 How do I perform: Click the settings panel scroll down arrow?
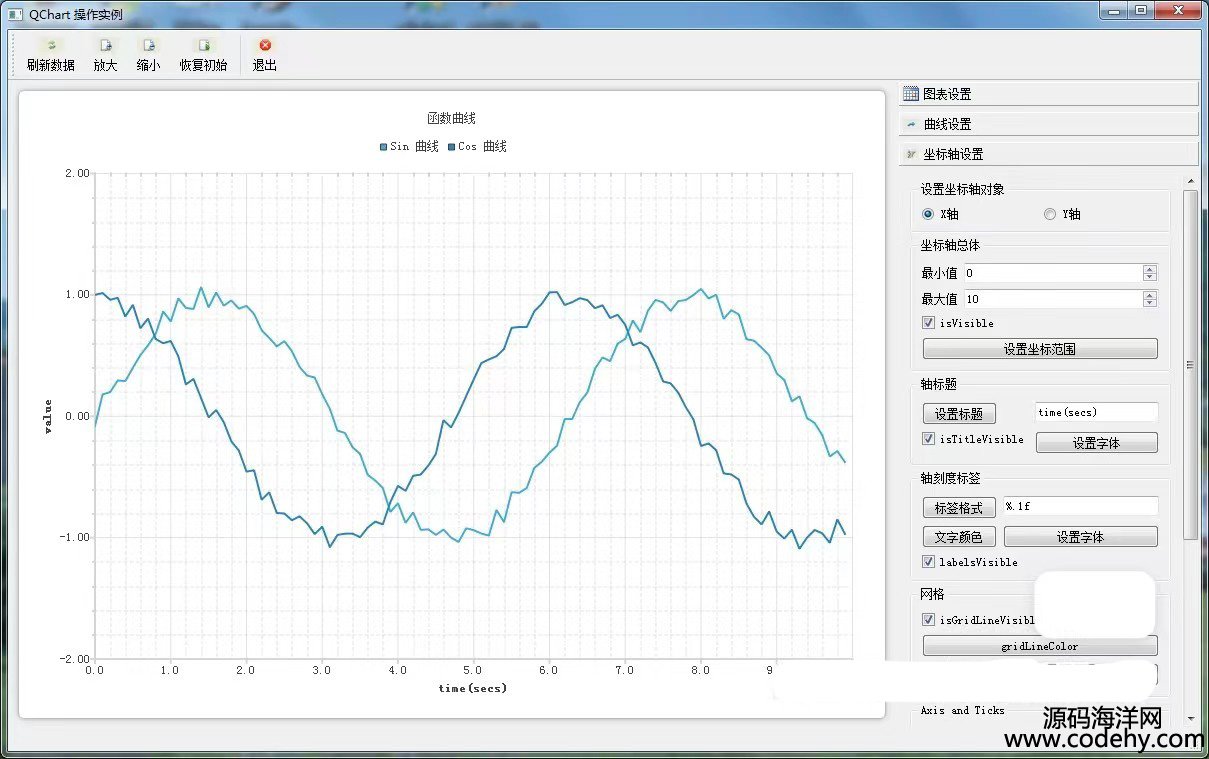(1190, 719)
